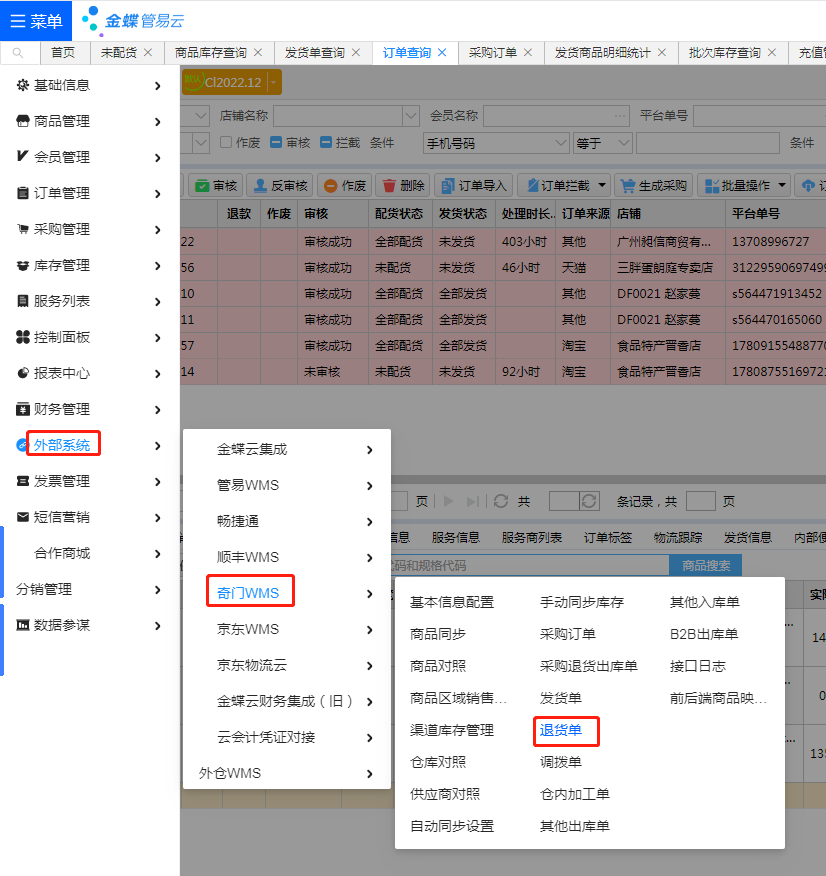The image size is (826, 876).
Task: Click the orange 作废 void toolbar button
Action: (x=344, y=185)
